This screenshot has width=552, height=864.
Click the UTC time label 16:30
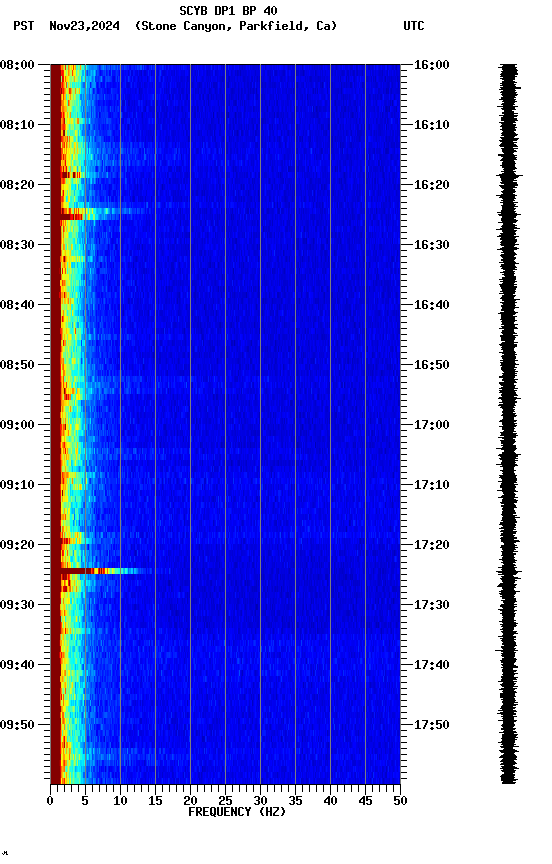[x=431, y=245]
